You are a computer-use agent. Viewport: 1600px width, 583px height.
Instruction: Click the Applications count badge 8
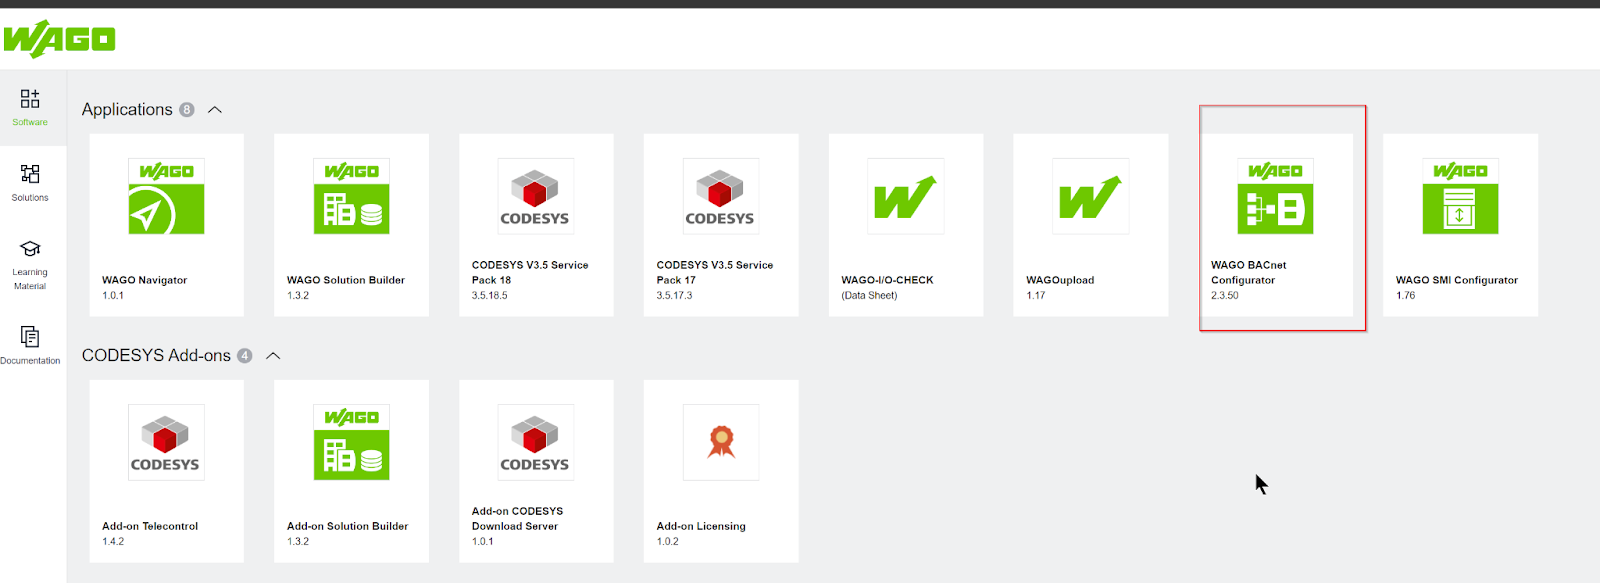pos(187,110)
